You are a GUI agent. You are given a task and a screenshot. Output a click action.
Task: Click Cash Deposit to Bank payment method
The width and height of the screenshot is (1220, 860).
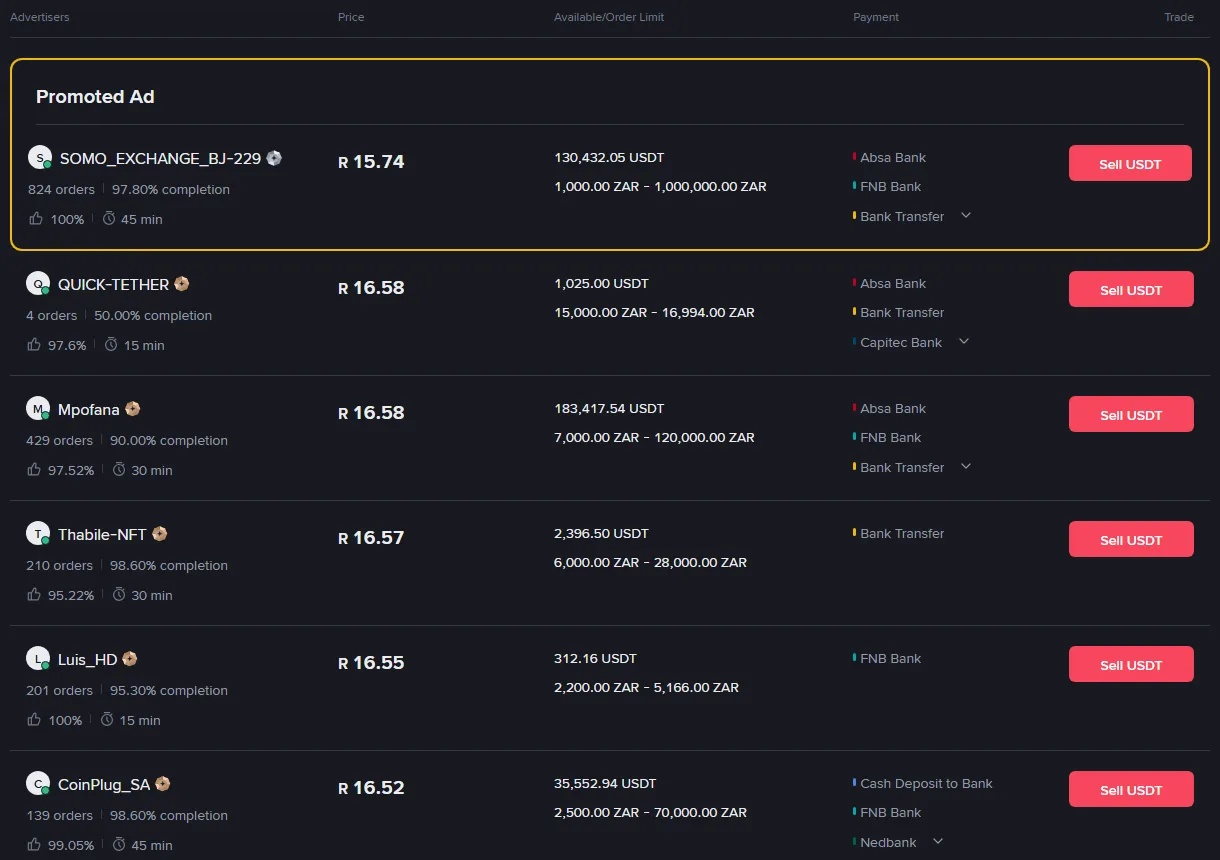coord(926,783)
